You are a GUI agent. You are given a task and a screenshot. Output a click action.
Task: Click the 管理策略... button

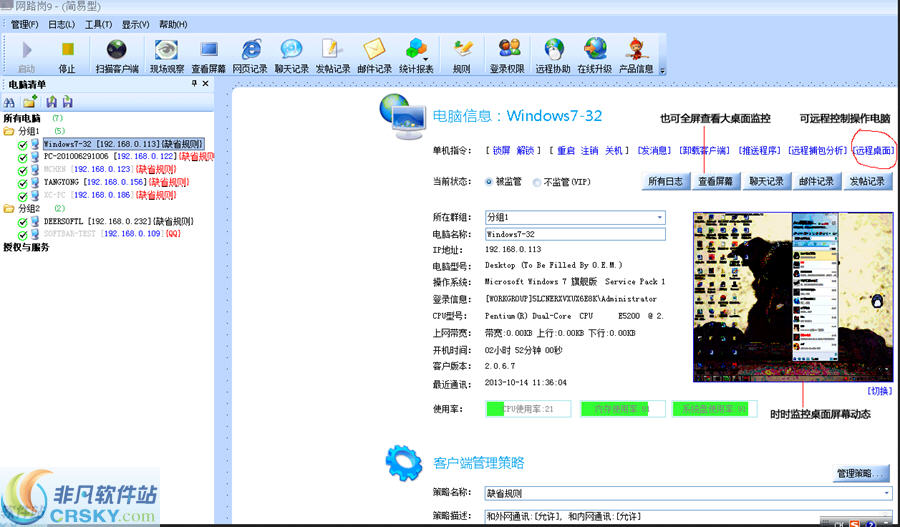point(861,474)
